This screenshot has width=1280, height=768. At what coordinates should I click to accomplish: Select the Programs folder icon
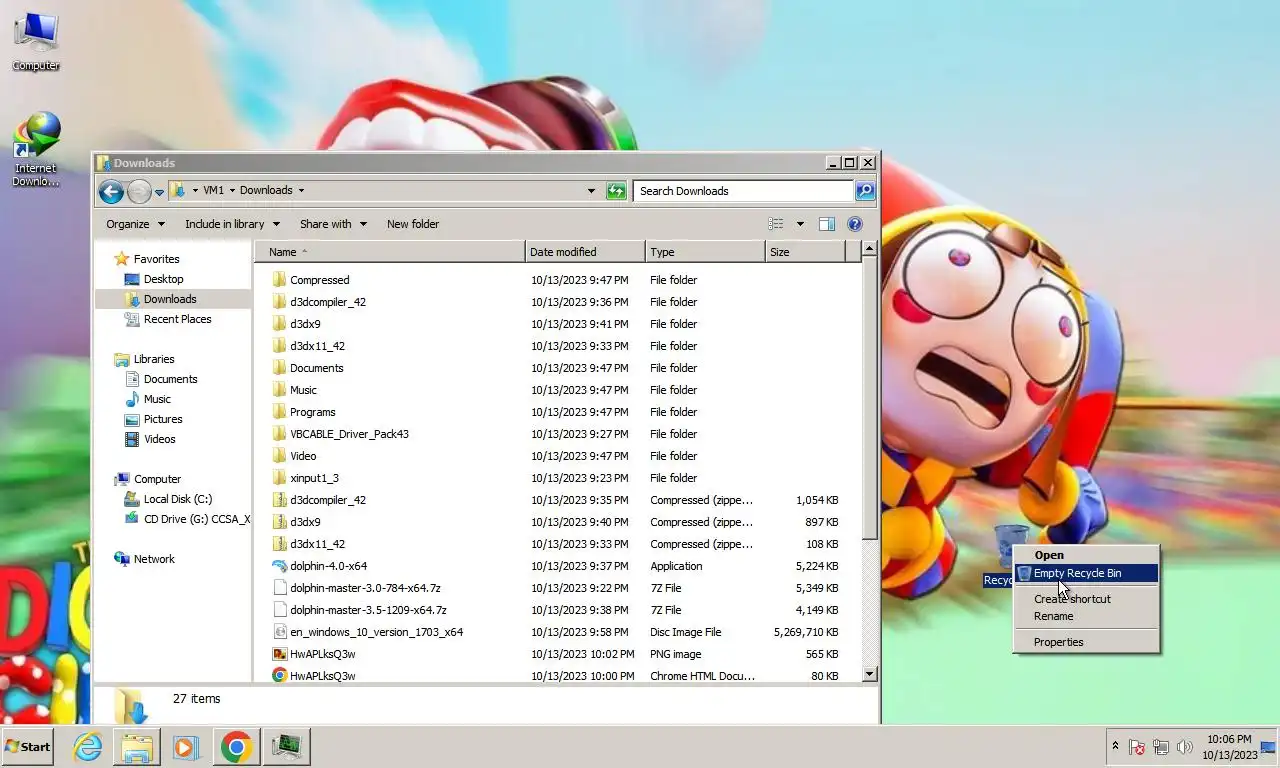click(280, 412)
